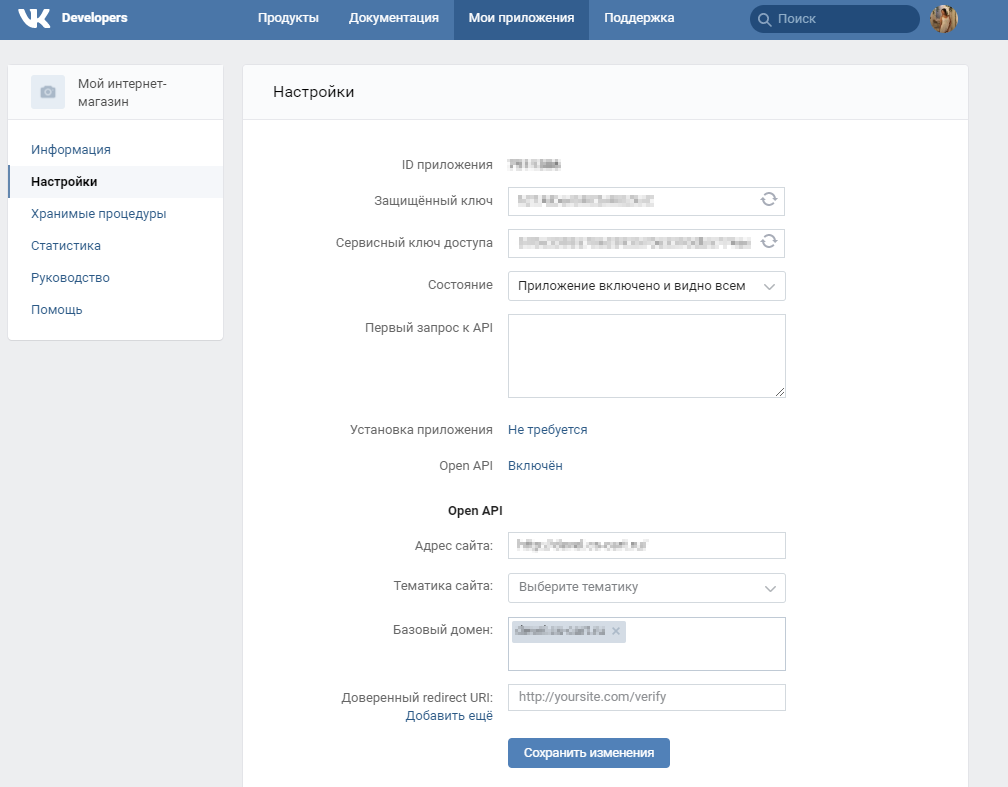Refresh the service access key icon
The height and width of the screenshot is (787, 1008).
(768, 242)
